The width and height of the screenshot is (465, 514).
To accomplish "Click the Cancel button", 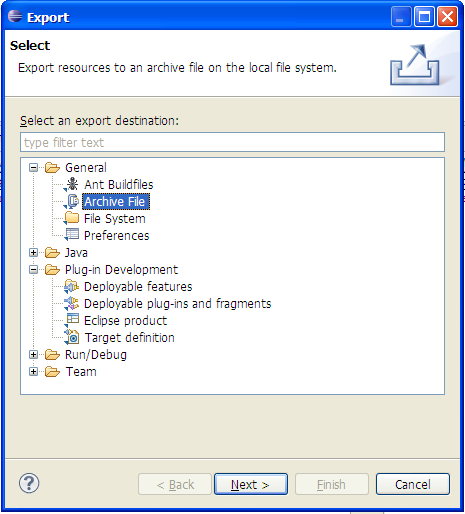I will tap(413, 484).
